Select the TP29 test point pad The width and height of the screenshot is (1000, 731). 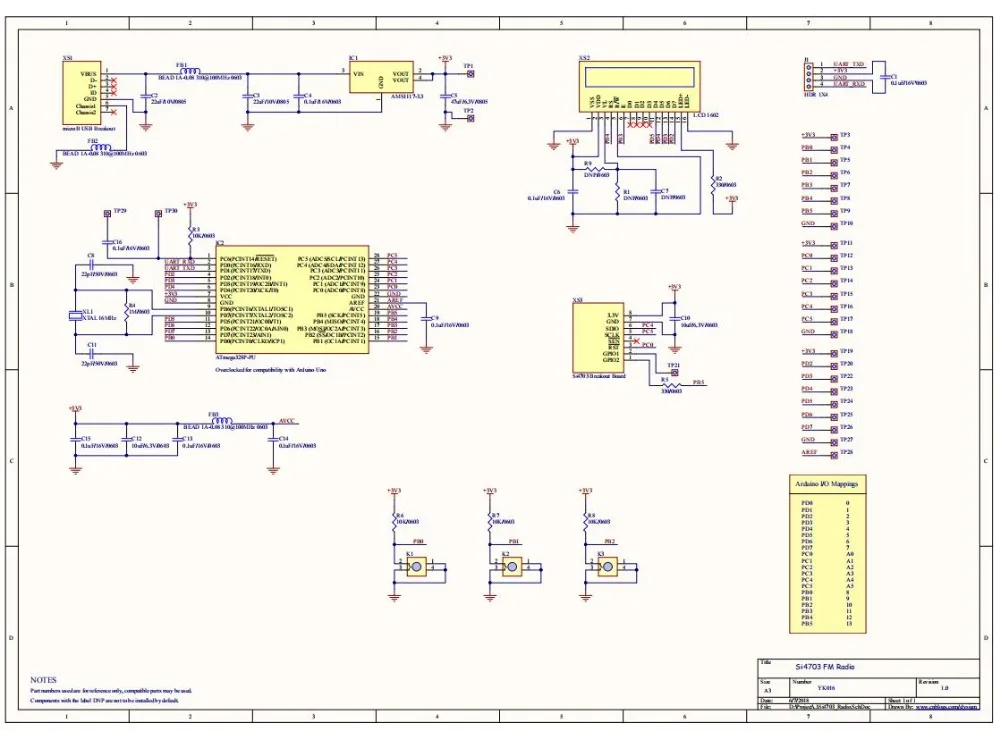[x=107, y=214]
